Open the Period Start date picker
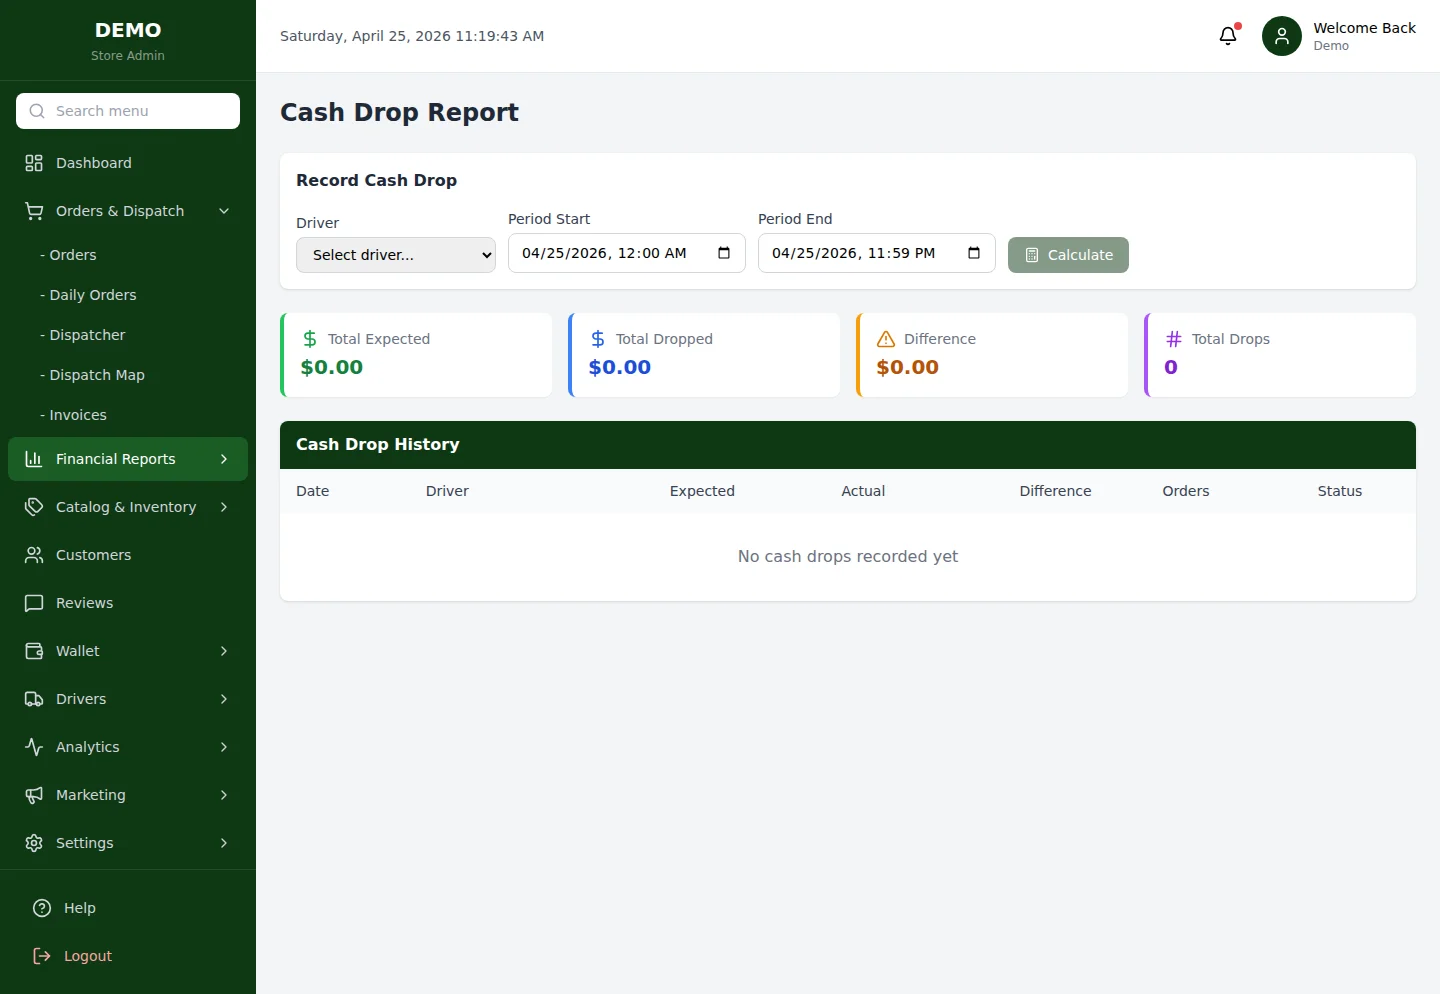1440x994 pixels. click(x=723, y=253)
